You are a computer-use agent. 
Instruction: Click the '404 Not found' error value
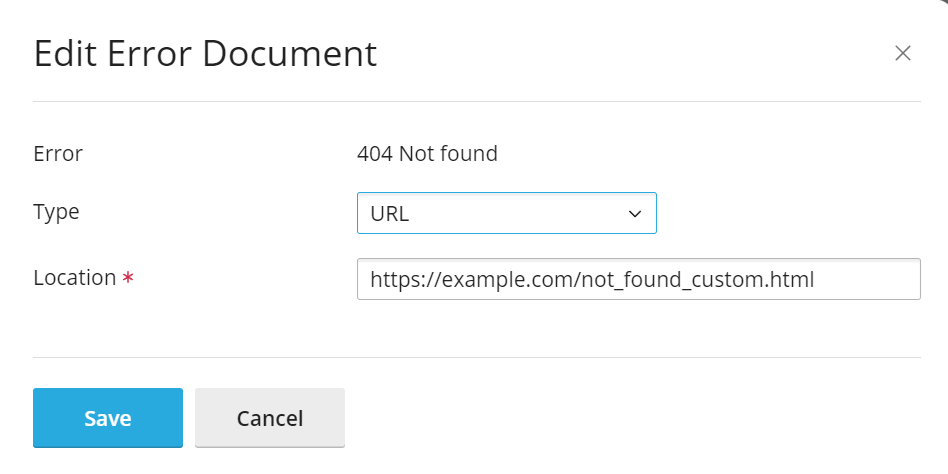[x=427, y=154]
